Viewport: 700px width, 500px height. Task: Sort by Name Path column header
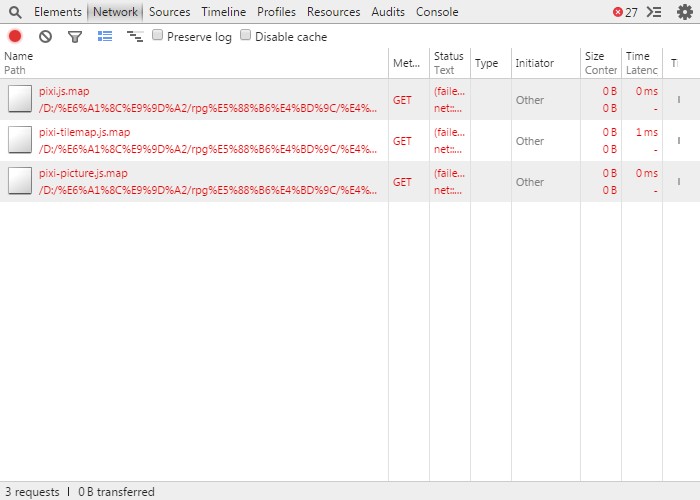click(x=194, y=63)
